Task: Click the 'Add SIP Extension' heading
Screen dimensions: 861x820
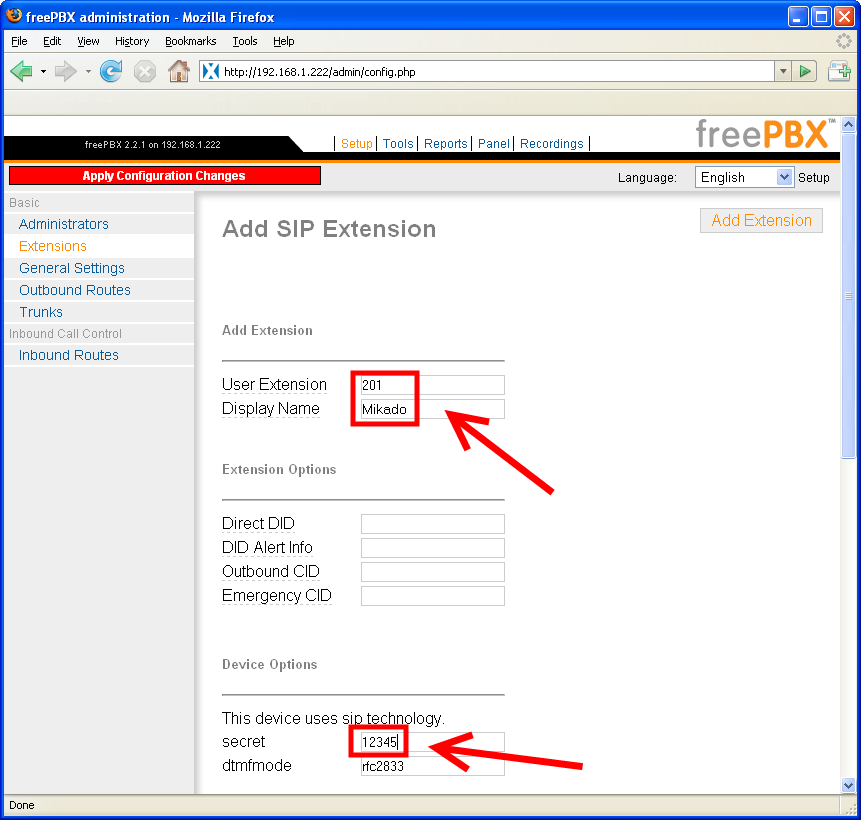Action: click(329, 229)
